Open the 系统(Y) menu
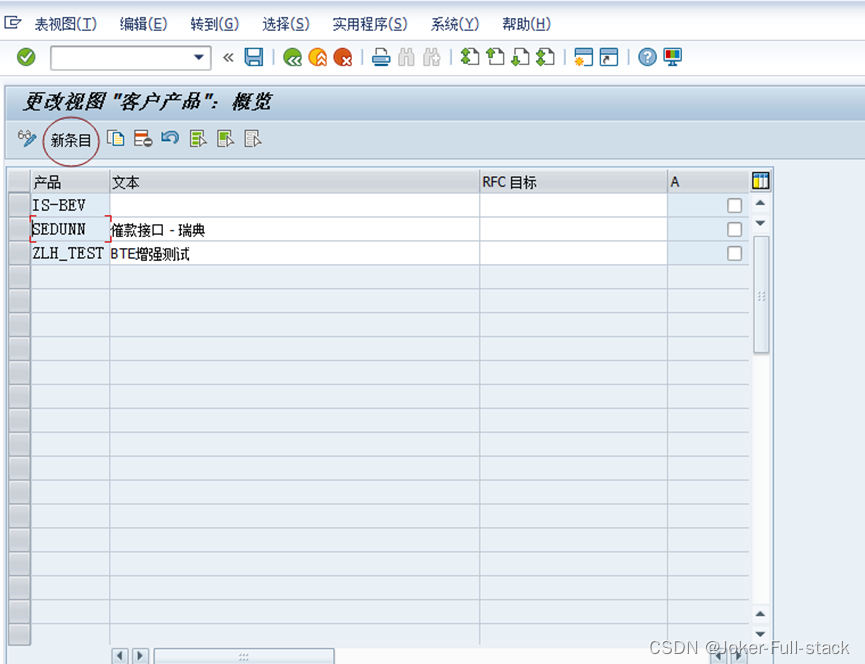The height and width of the screenshot is (664, 865). (455, 24)
